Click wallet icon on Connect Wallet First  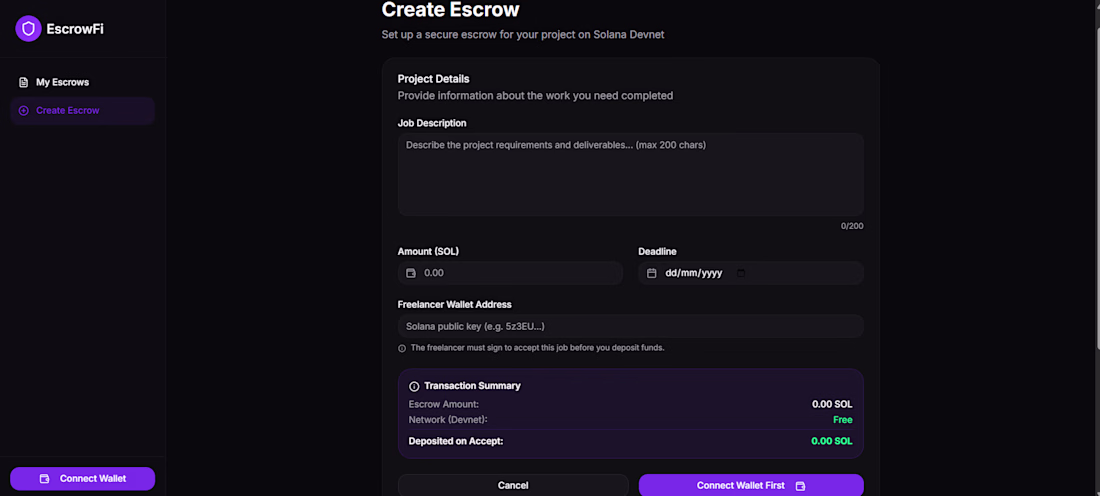(x=800, y=486)
